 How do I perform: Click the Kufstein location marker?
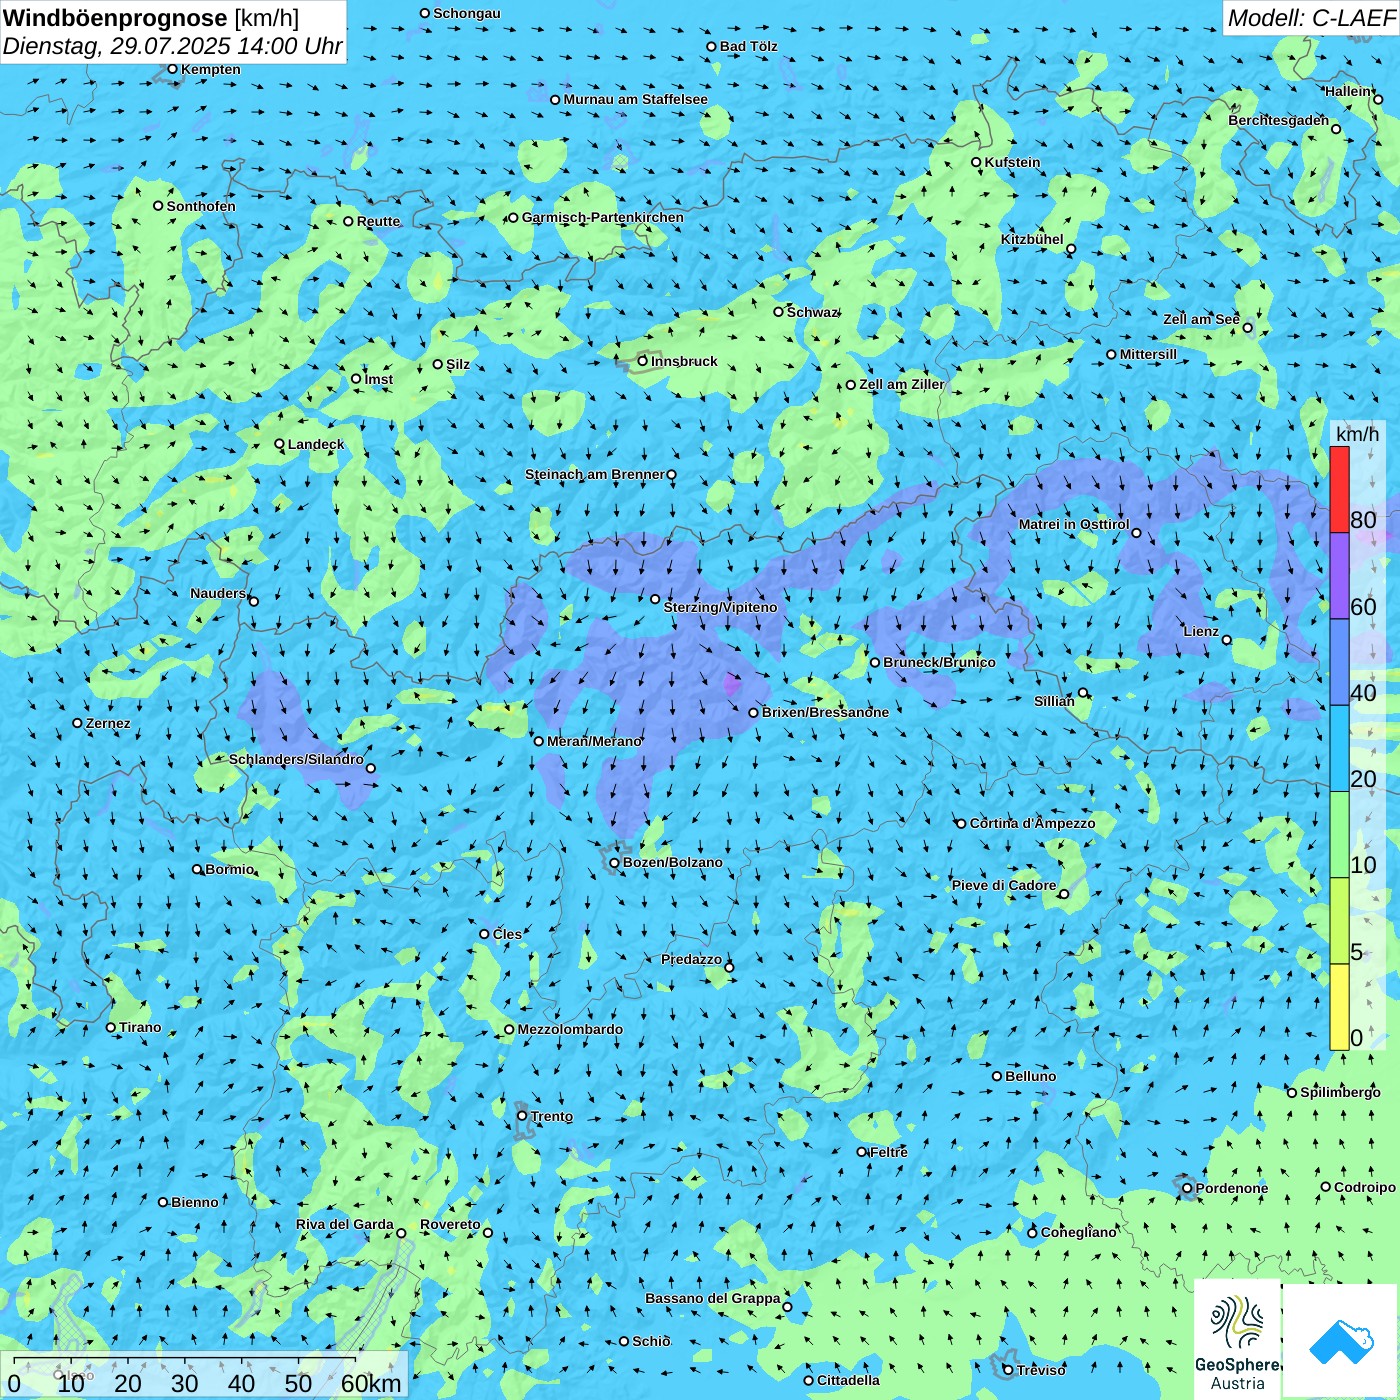point(977,162)
